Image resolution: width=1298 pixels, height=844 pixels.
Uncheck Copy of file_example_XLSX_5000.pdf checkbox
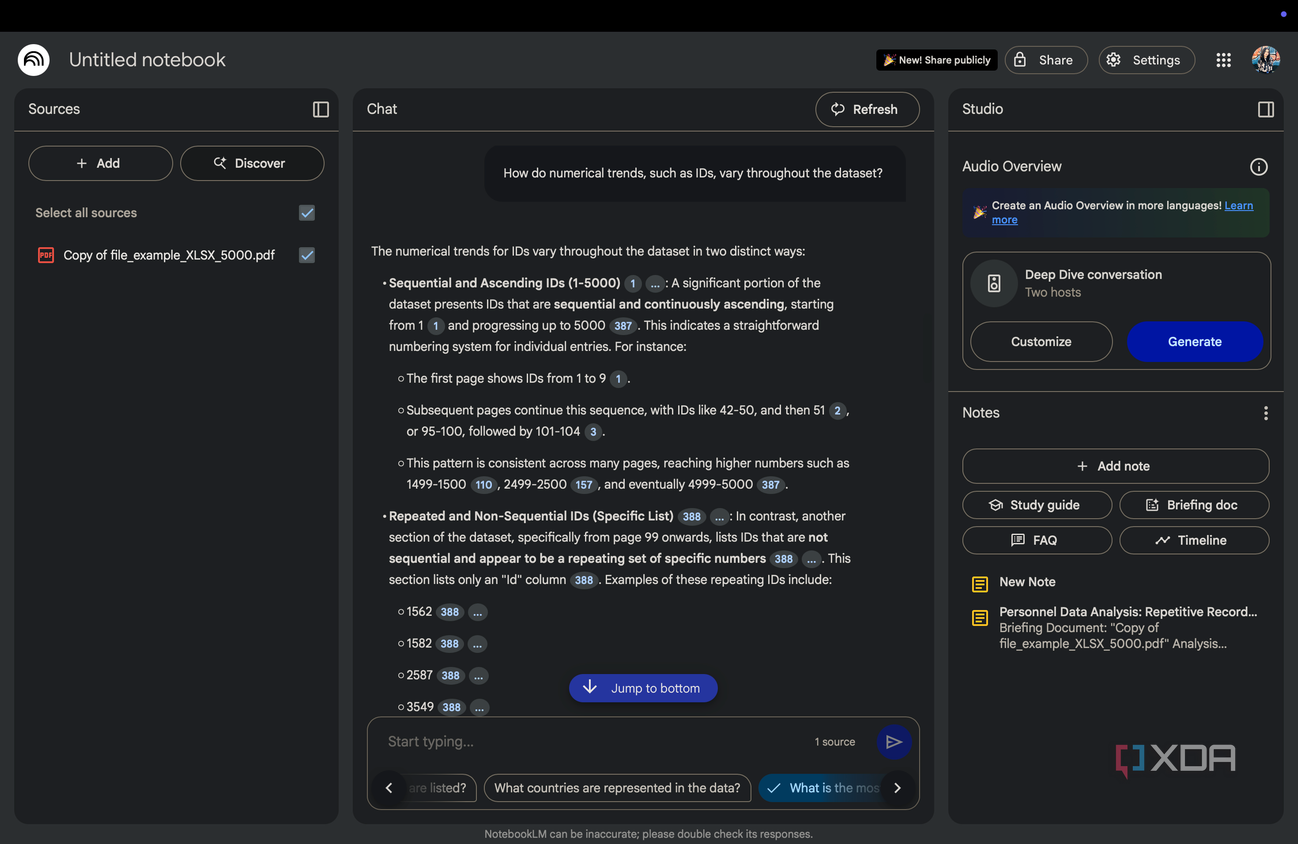click(x=307, y=255)
